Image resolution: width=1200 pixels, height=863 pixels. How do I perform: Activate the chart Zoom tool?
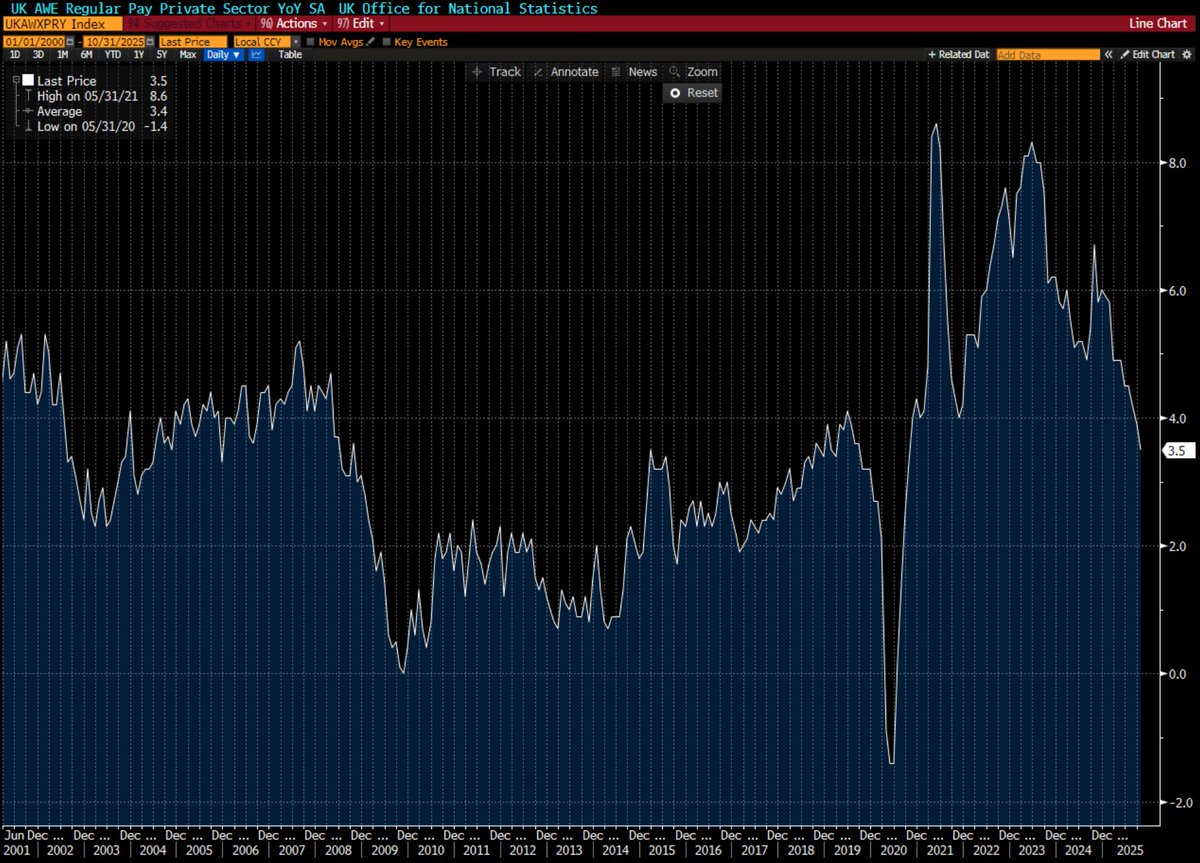click(x=693, y=72)
